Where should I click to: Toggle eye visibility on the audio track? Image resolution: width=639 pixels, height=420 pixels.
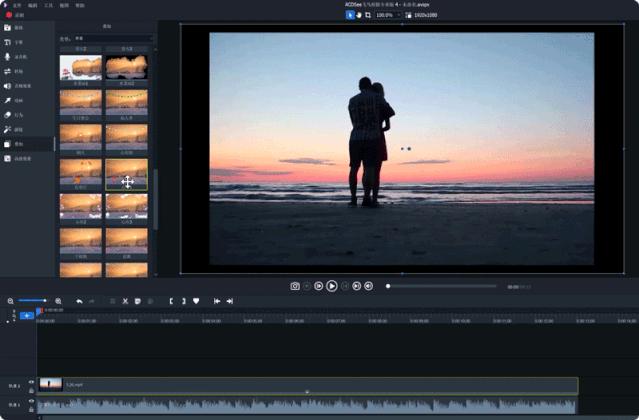(31, 402)
